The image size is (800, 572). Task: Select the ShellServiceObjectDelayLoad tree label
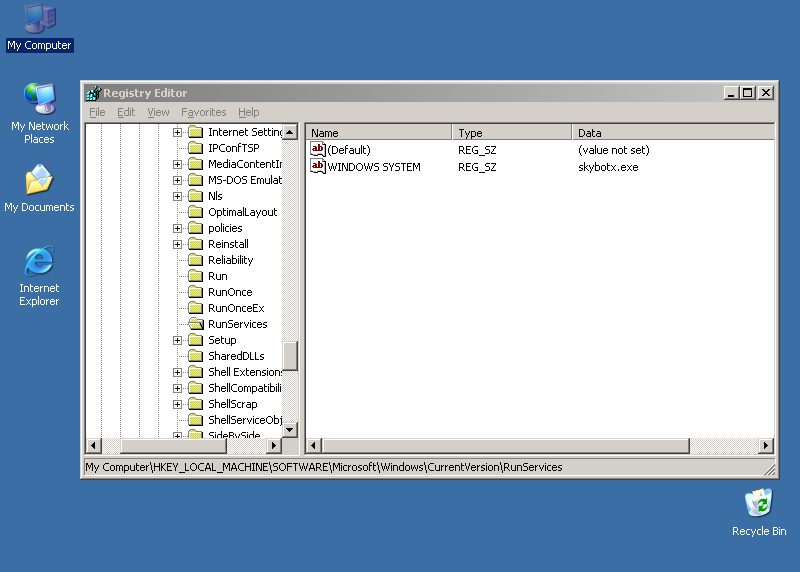(245, 420)
